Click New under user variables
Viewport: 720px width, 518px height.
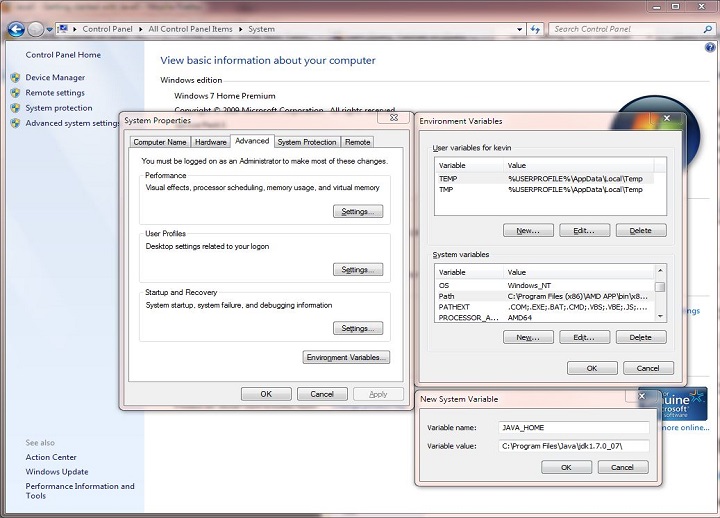tap(529, 231)
